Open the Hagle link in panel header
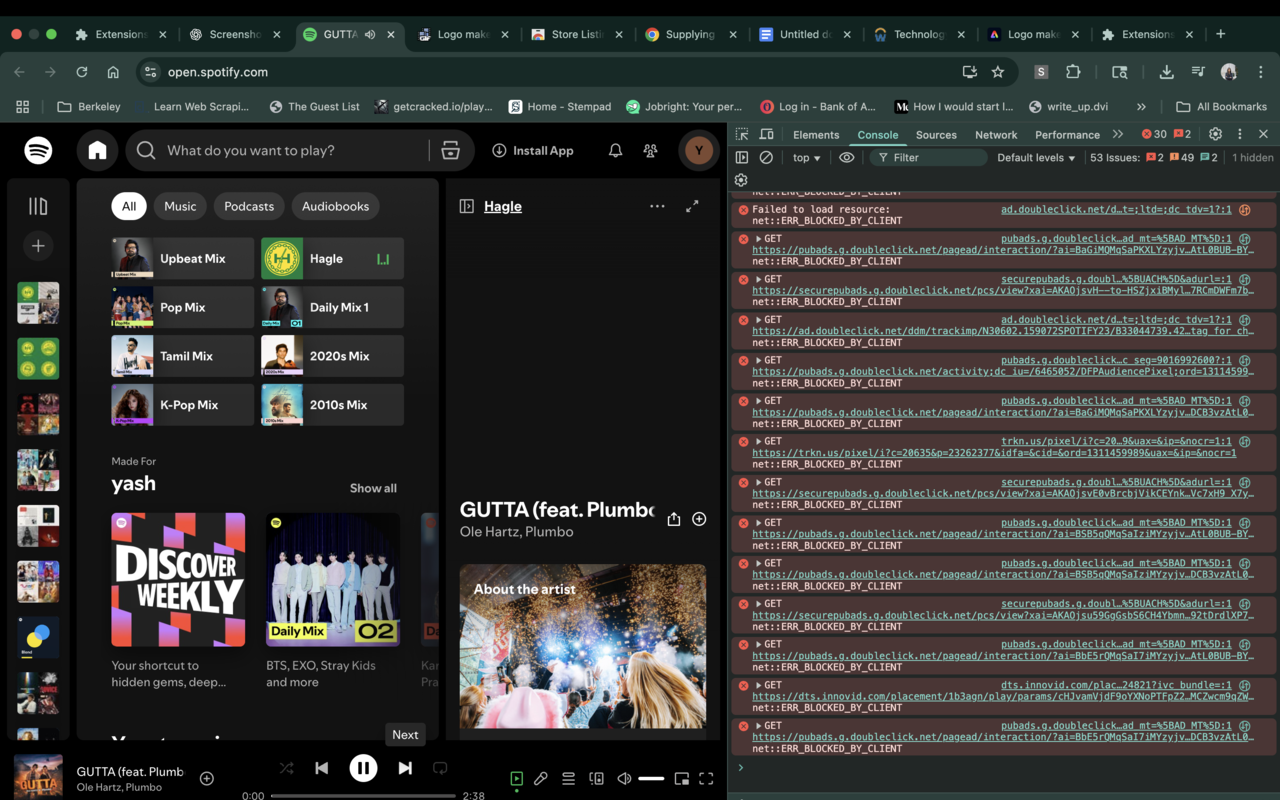This screenshot has width=1280, height=800. 503,206
